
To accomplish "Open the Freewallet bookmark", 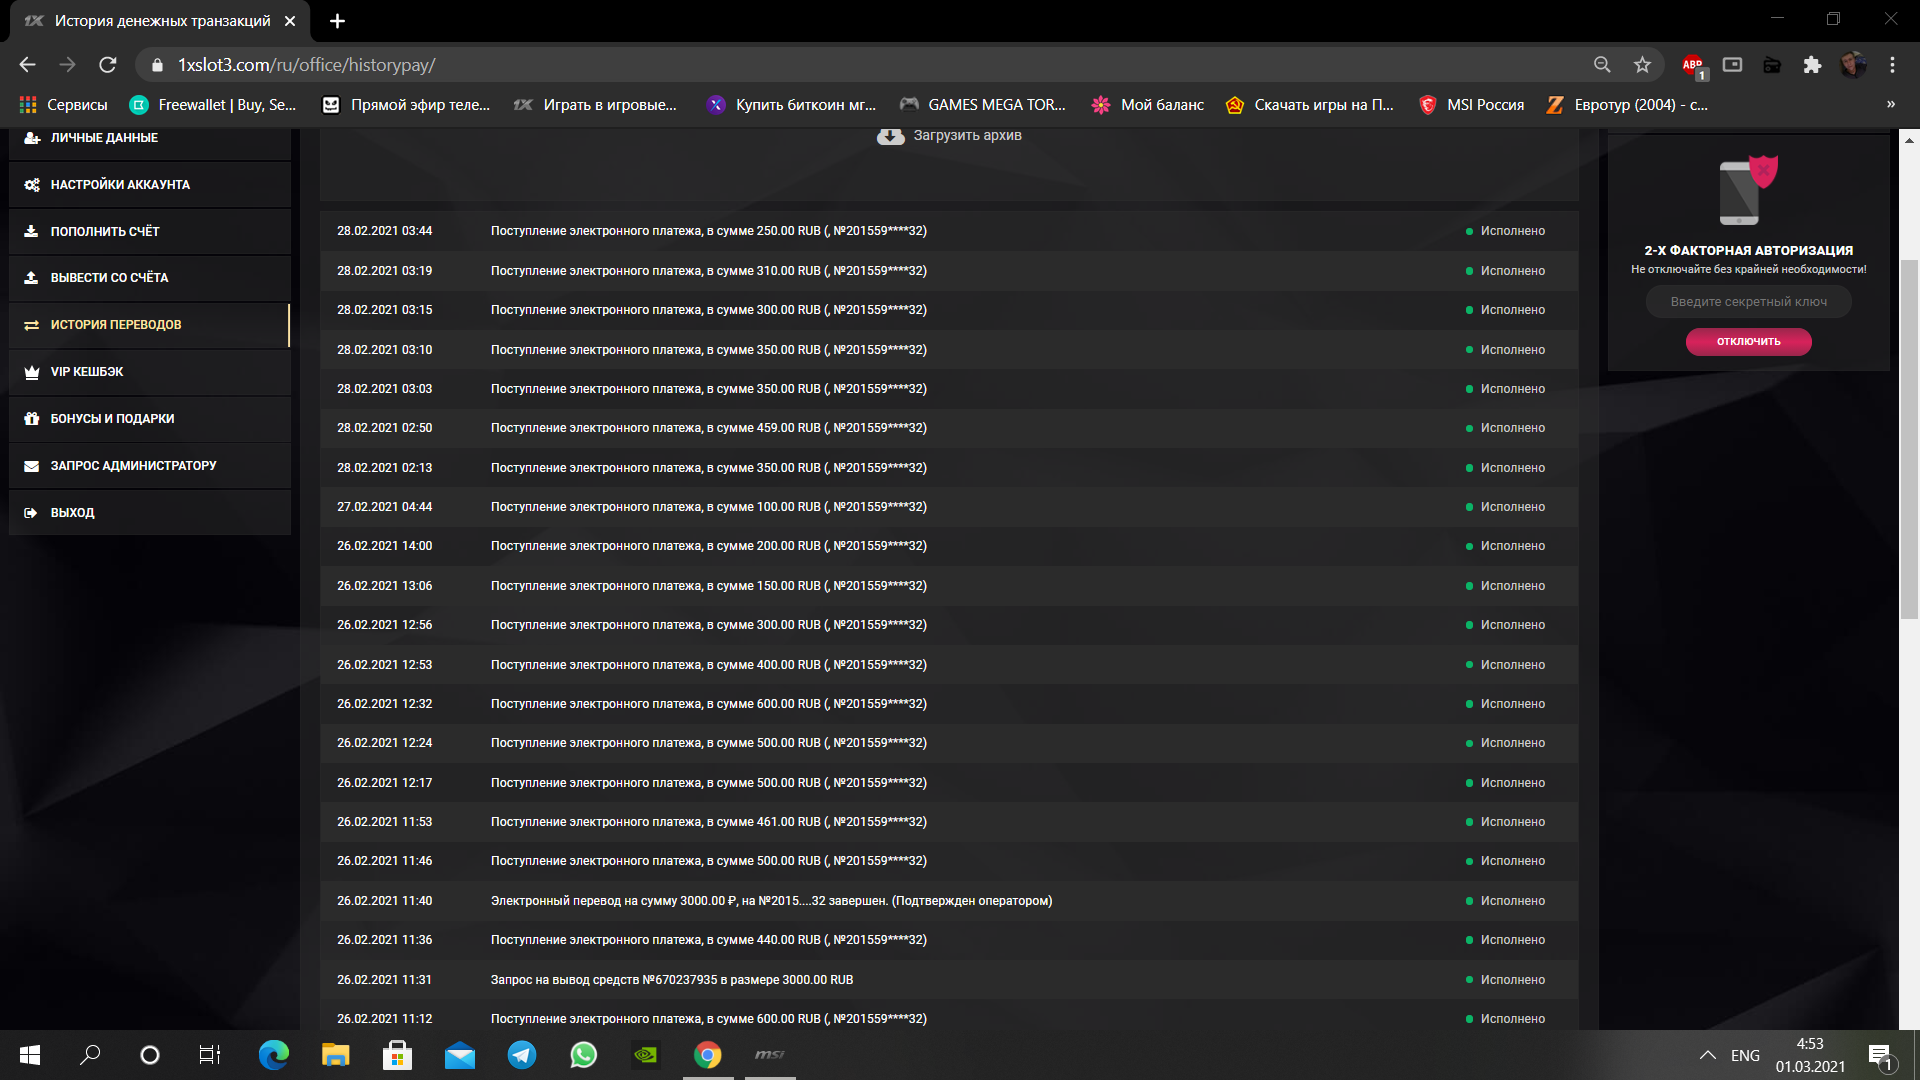I will [x=213, y=105].
